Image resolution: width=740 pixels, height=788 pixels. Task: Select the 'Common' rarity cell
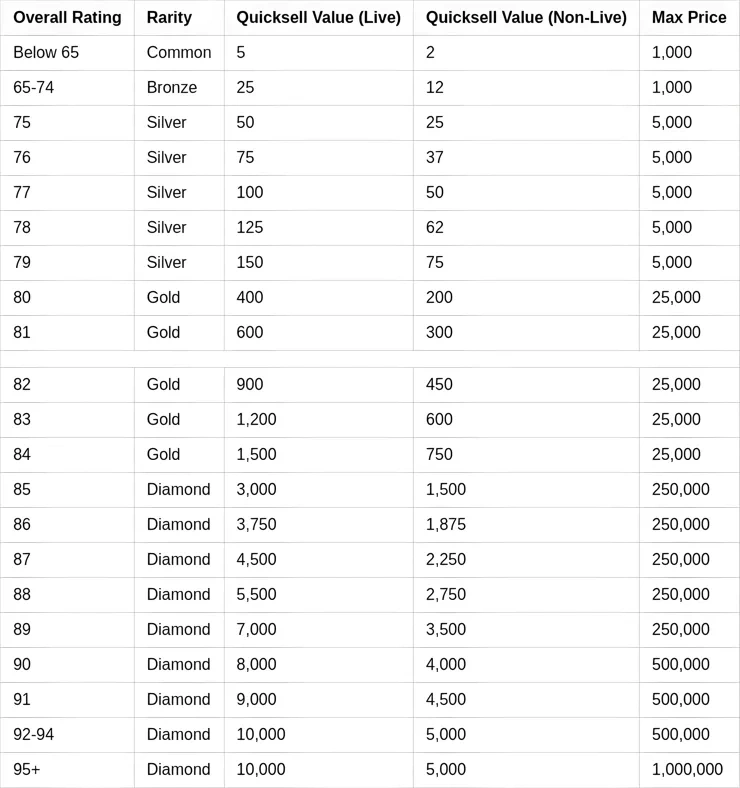pyautogui.click(x=179, y=53)
